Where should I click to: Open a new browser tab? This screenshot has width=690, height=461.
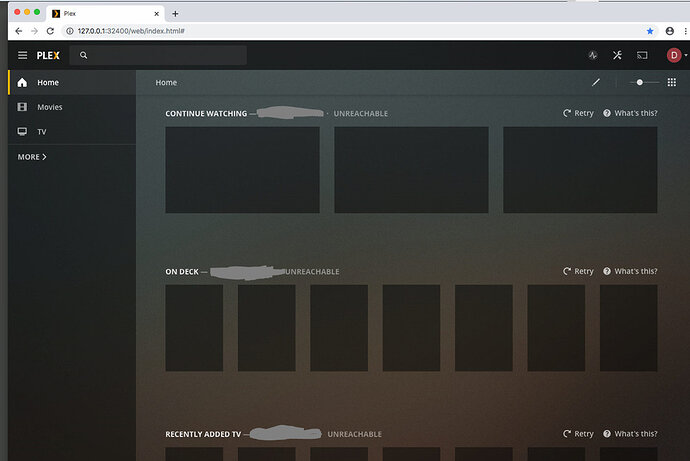pyautogui.click(x=175, y=14)
